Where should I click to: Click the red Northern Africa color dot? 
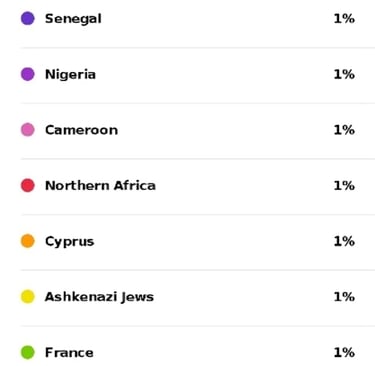[x=28, y=185]
